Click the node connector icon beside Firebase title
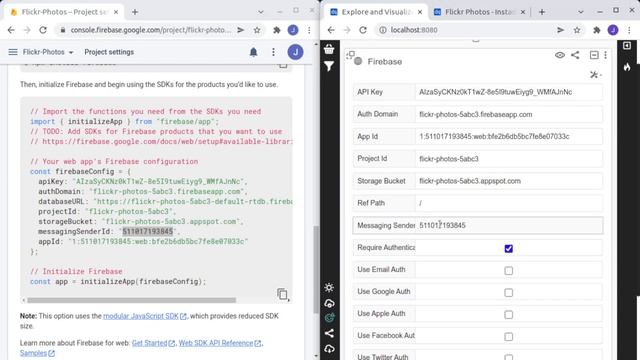640x360 pixels. pos(350,55)
